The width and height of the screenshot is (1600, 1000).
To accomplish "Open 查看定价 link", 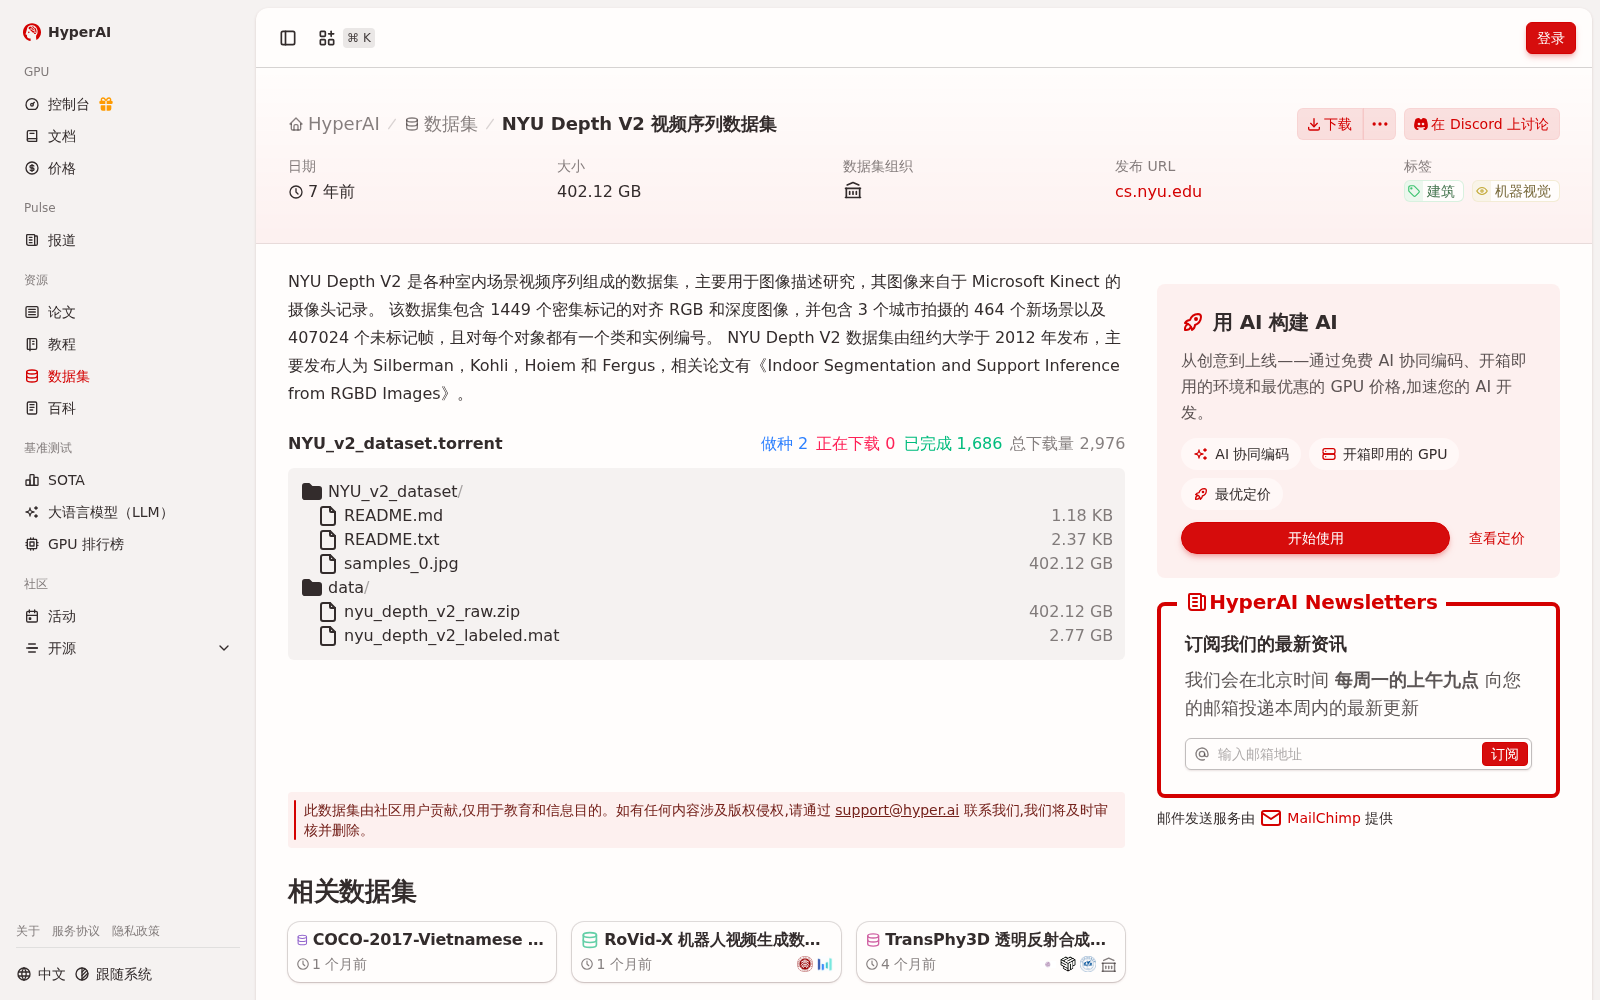I will (x=1496, y=538).
